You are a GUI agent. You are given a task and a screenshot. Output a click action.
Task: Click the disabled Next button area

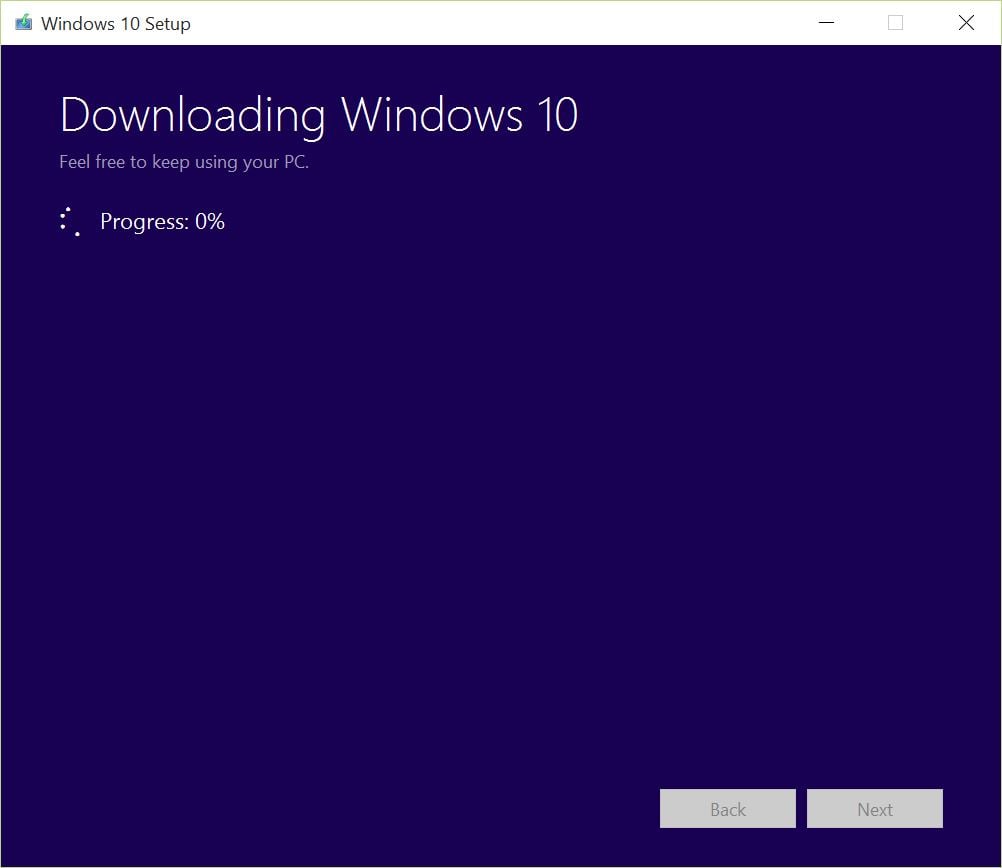coord(874,809)
